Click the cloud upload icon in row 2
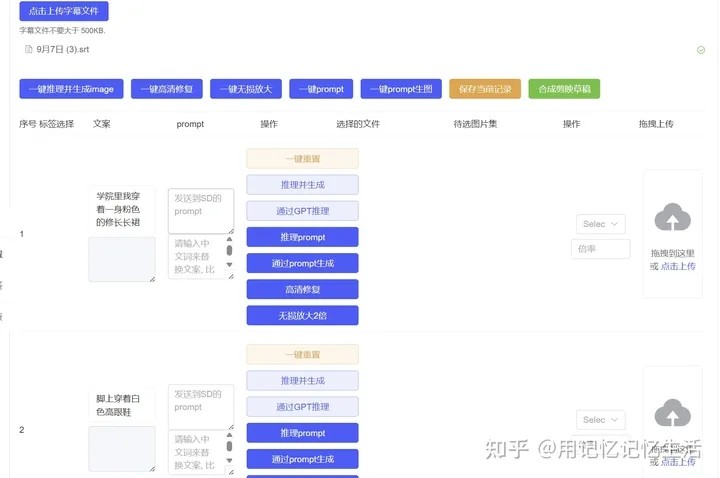Screen dimensions: 720x478 coord(673,412)
